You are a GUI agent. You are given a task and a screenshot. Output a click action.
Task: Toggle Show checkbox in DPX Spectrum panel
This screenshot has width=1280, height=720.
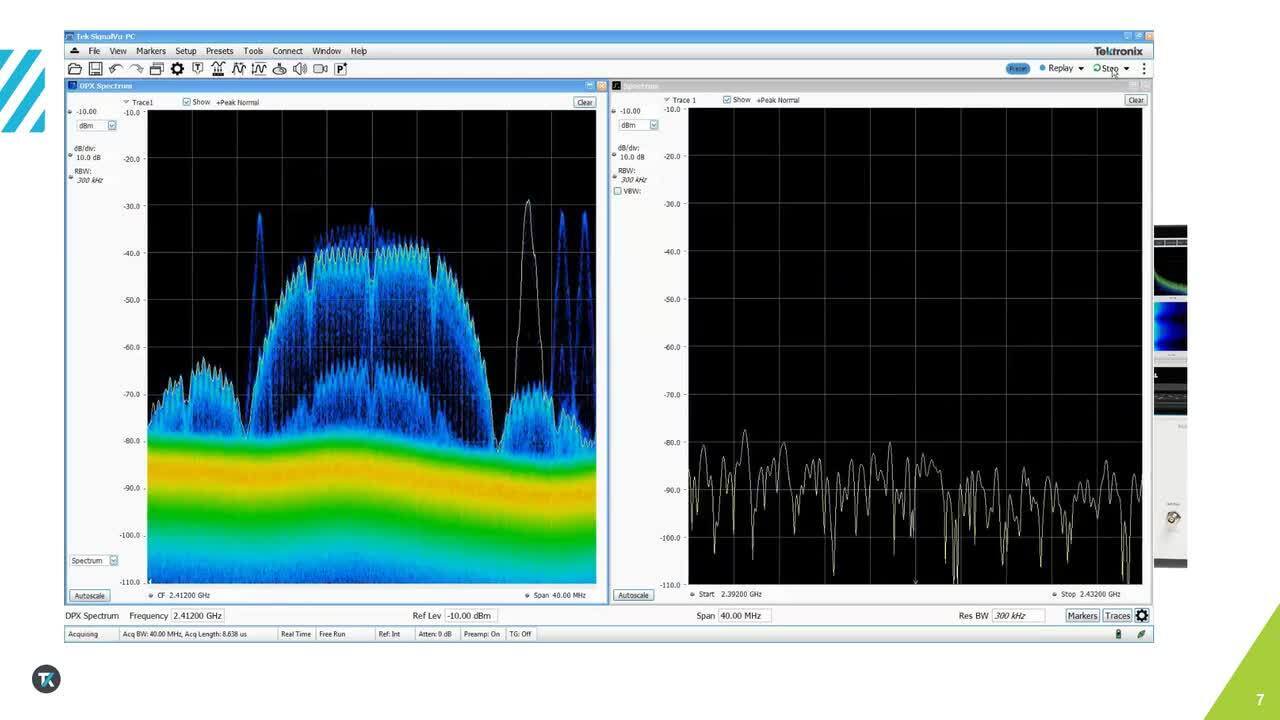click(x=187, y=102)
